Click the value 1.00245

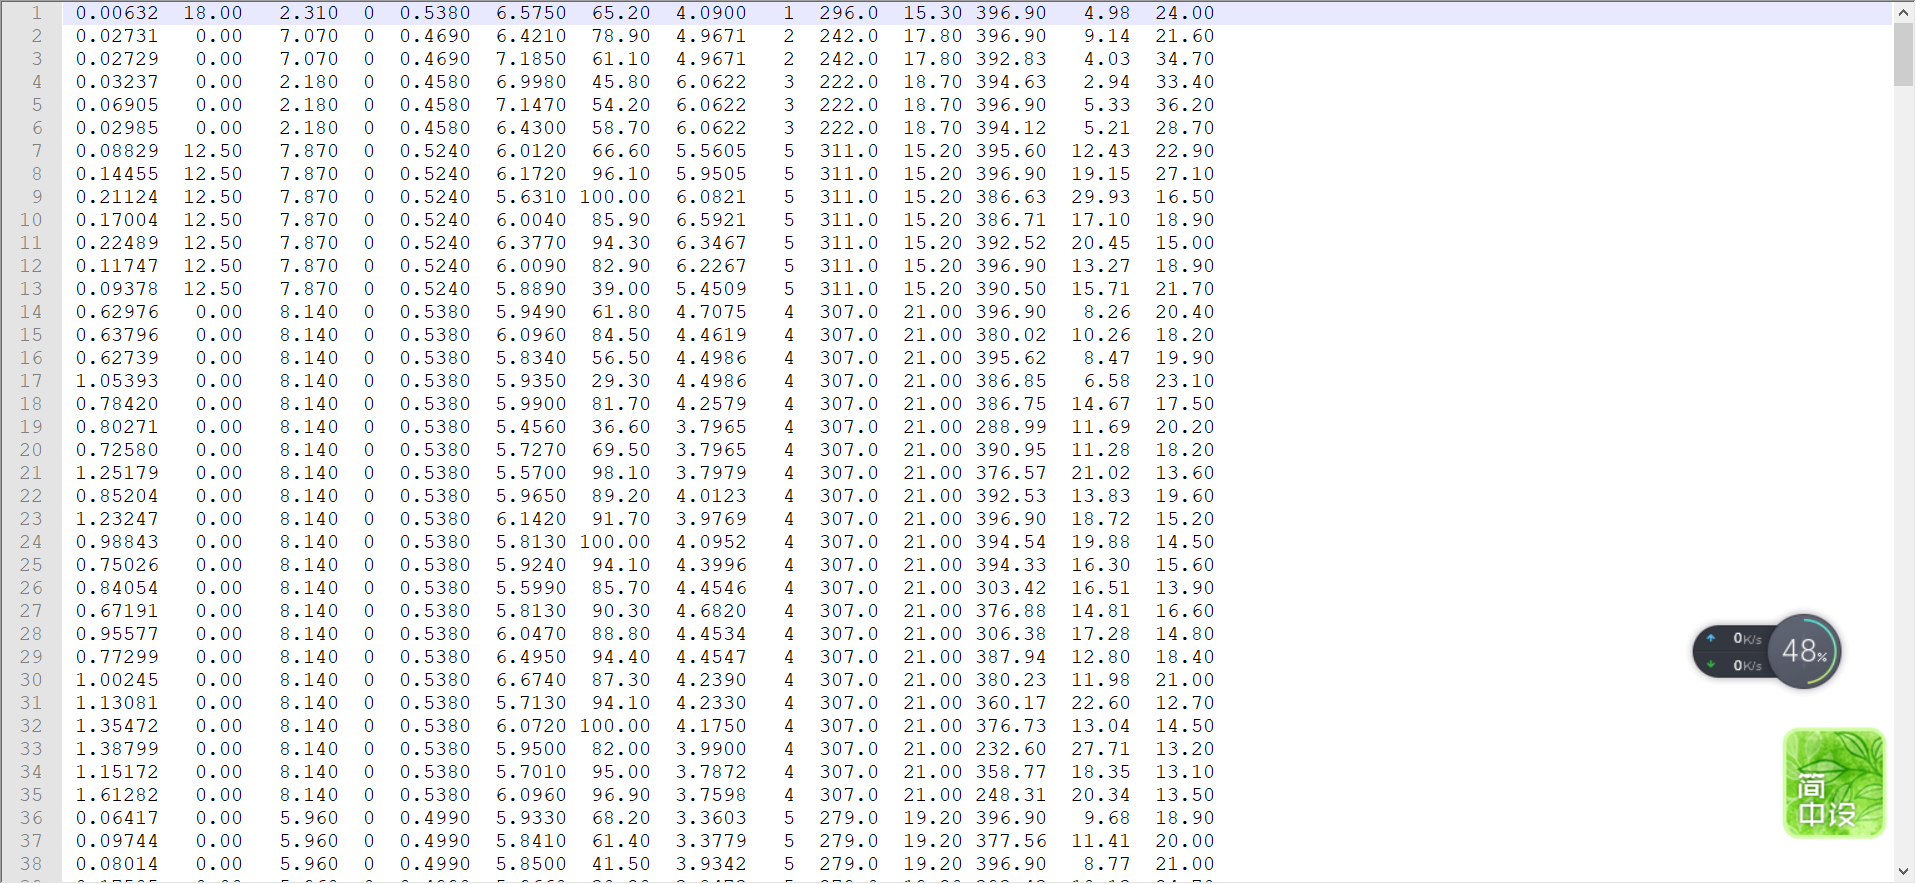coord(117,680)
